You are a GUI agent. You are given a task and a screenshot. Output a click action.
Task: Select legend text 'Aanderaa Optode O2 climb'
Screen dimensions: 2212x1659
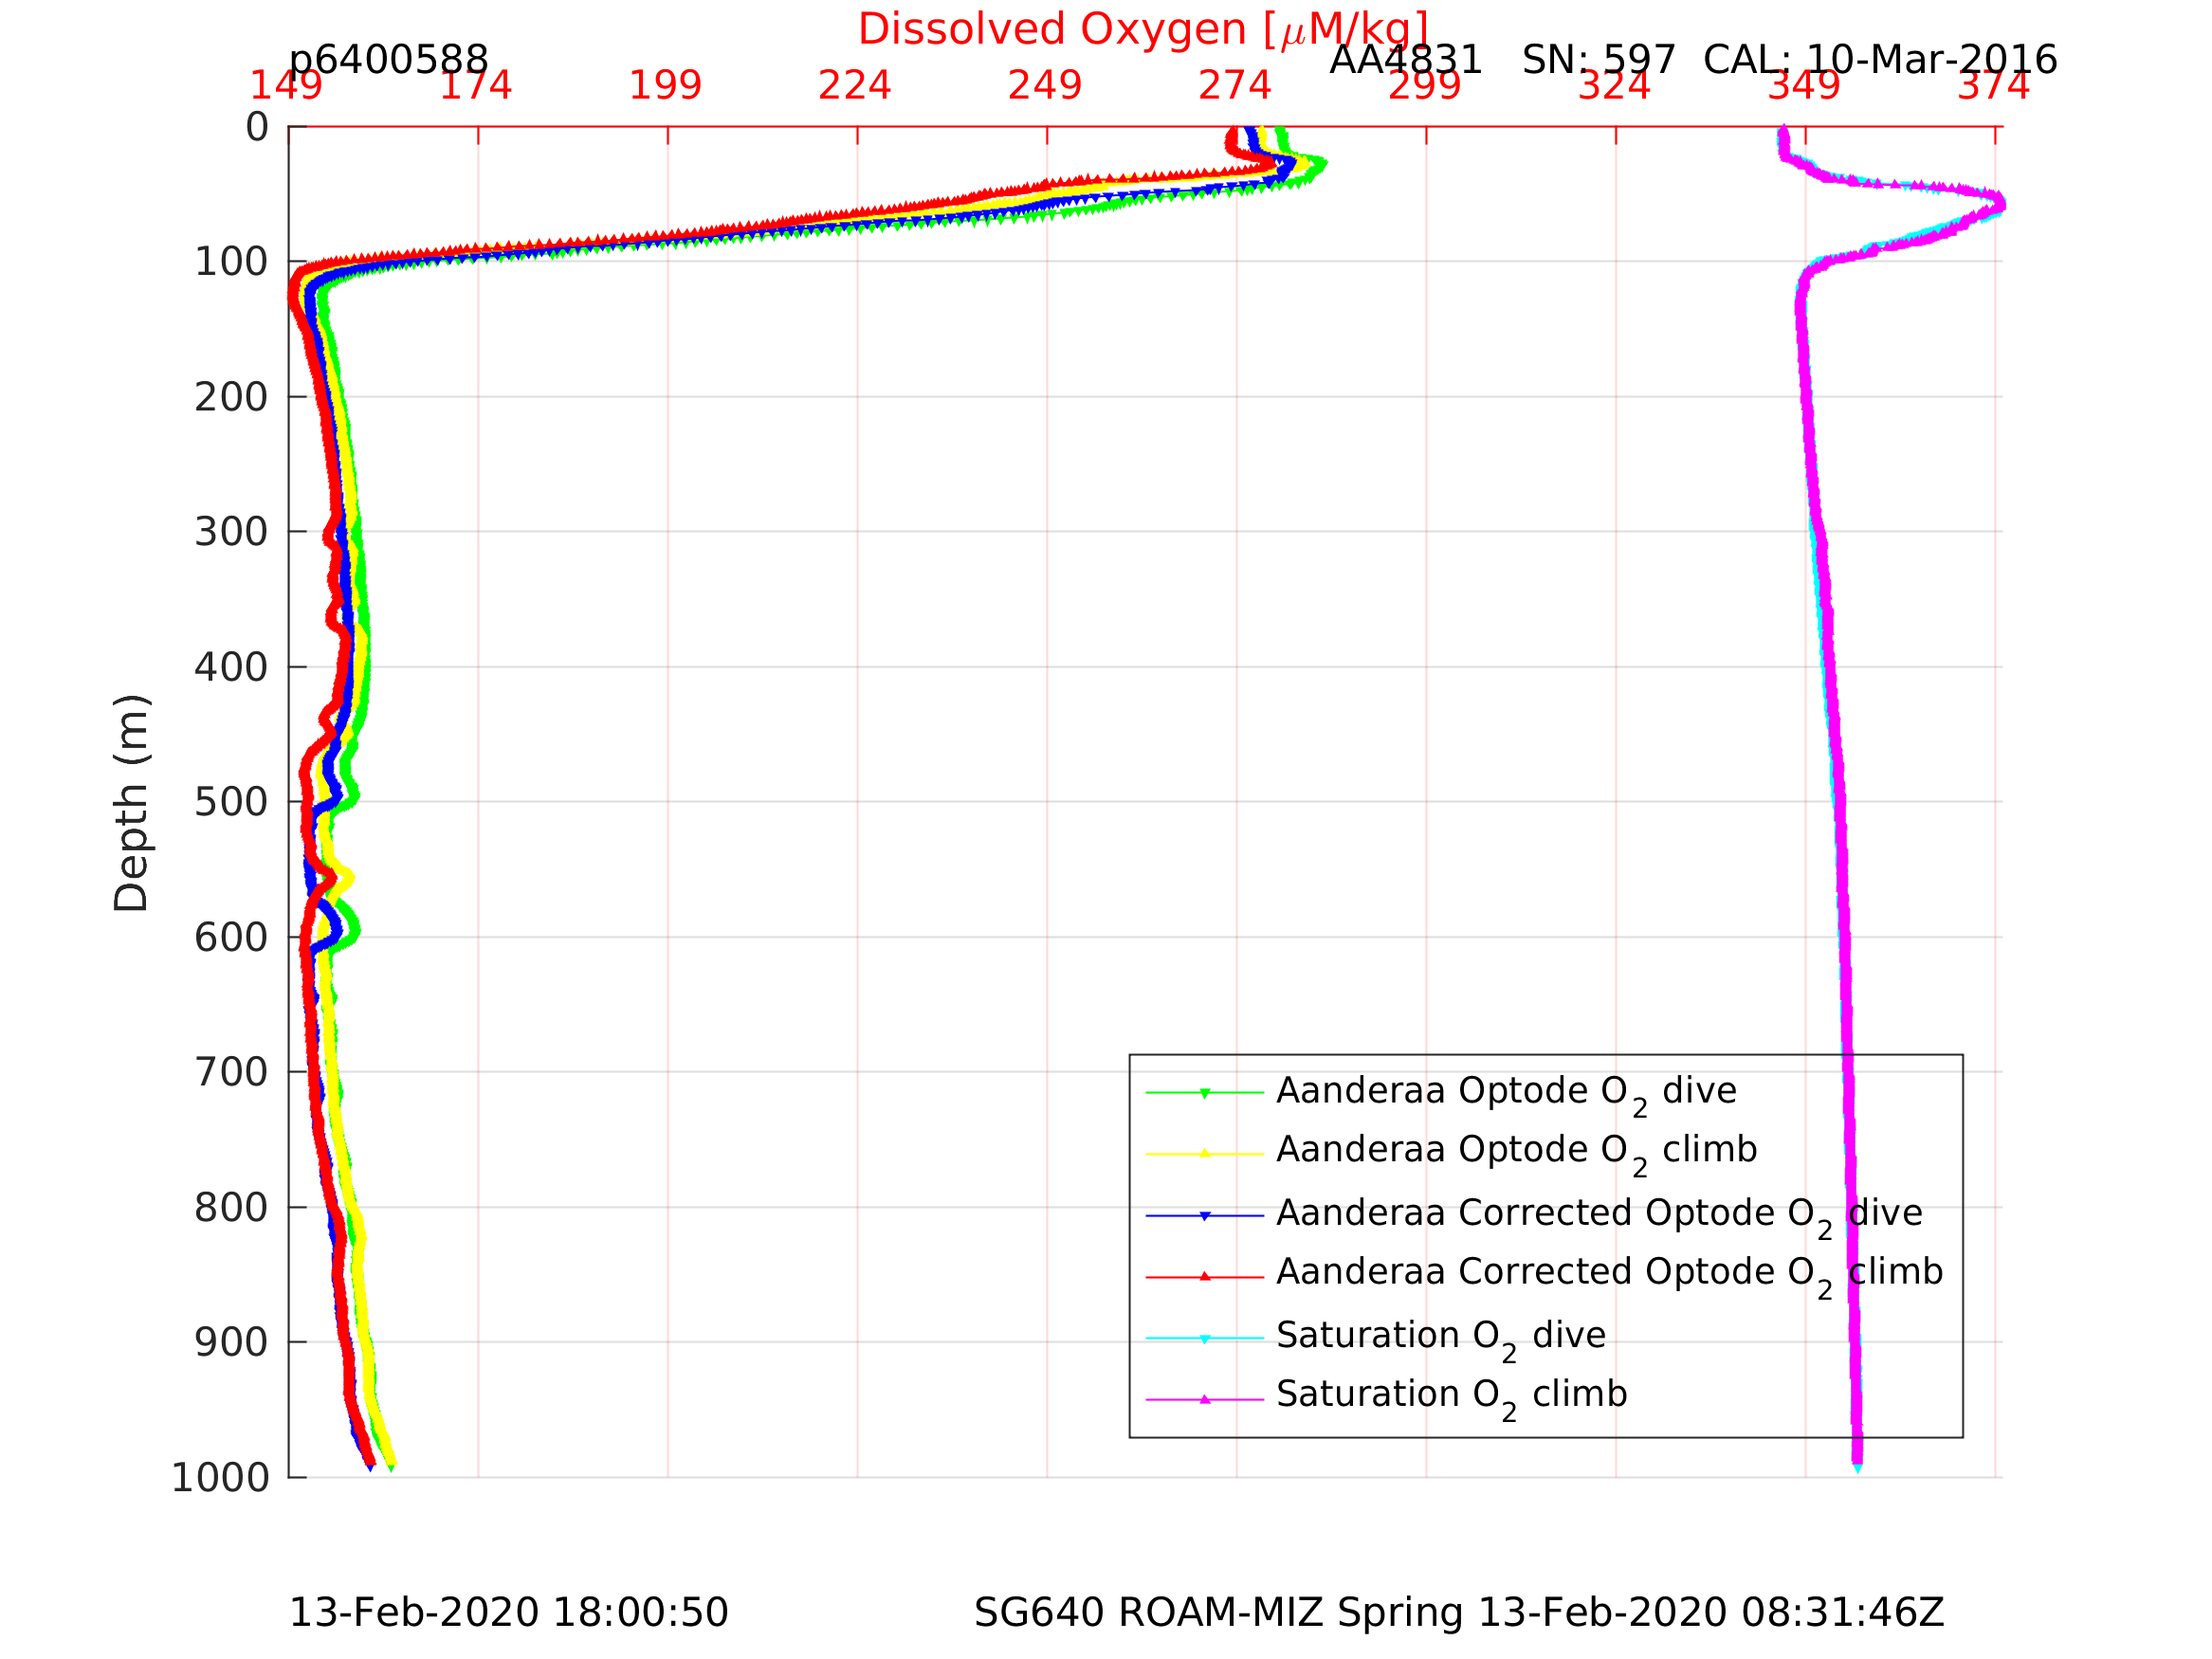pos(1517,1155)
